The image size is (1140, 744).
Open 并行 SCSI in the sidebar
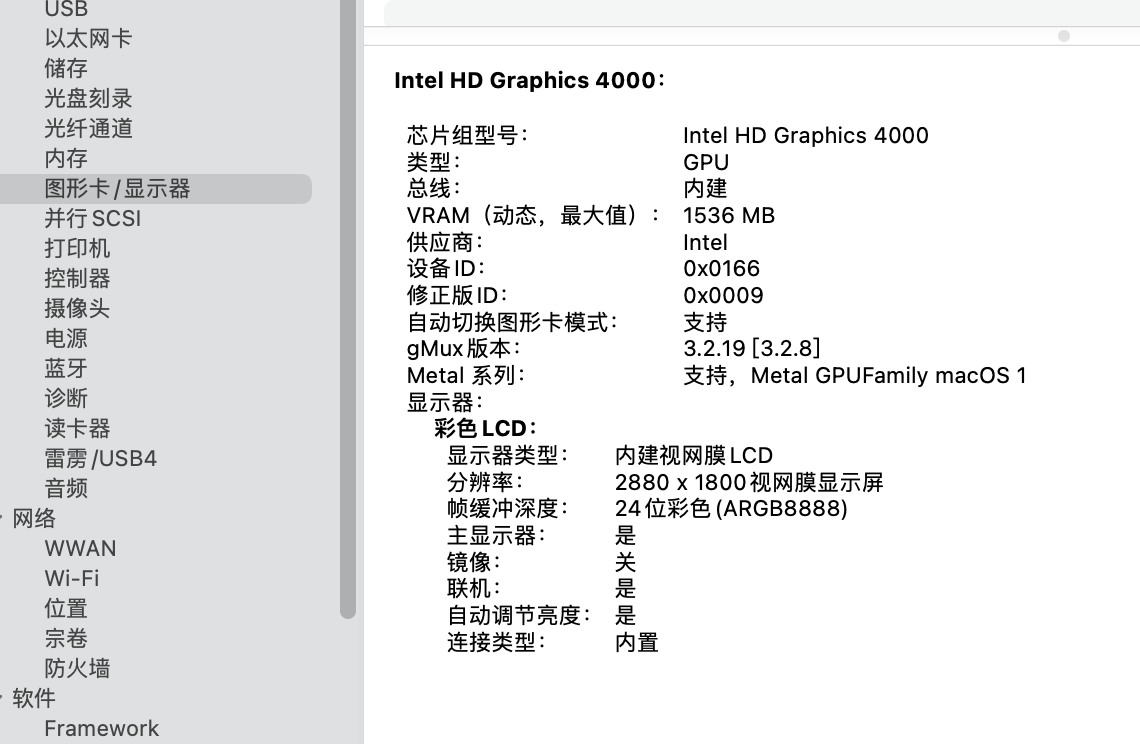click(x=93, y=218)
